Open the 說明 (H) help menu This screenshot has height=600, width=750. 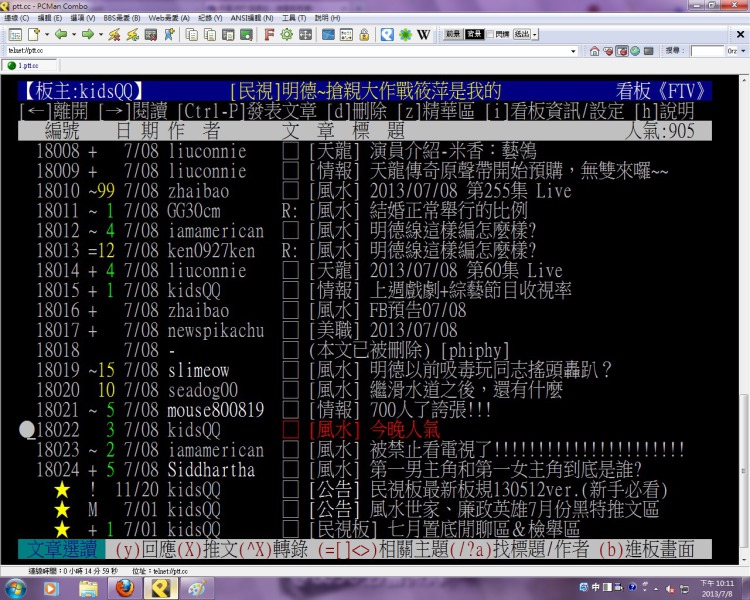(327, 18)
